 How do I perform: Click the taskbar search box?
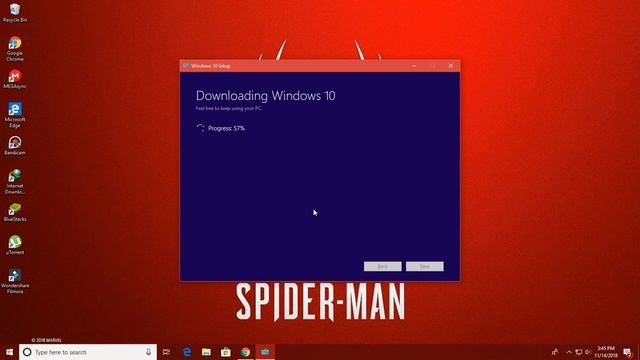click(x=88, y=352)
